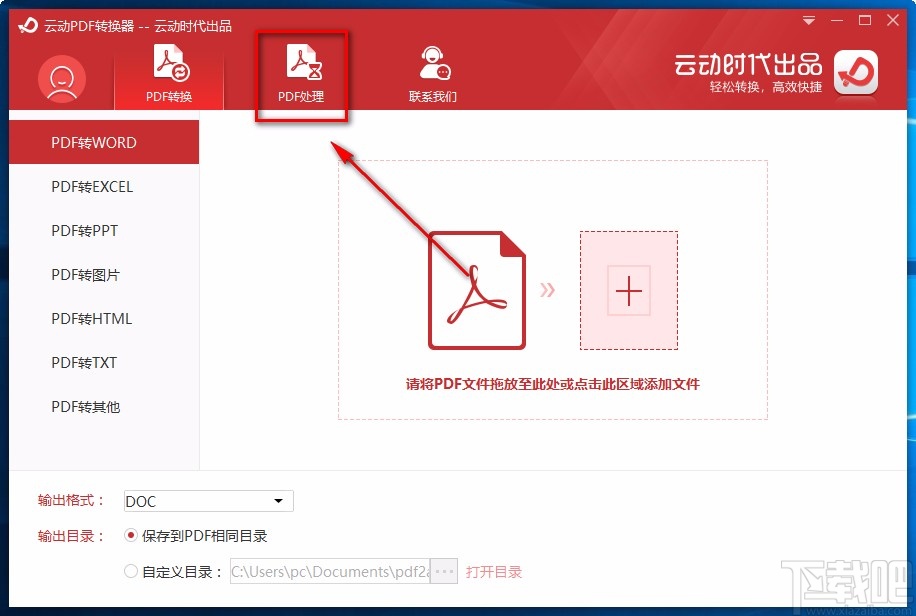Open the PDF转换 conversion tool
The width and height of the screenshot is (916, 616).
[168, 75]
